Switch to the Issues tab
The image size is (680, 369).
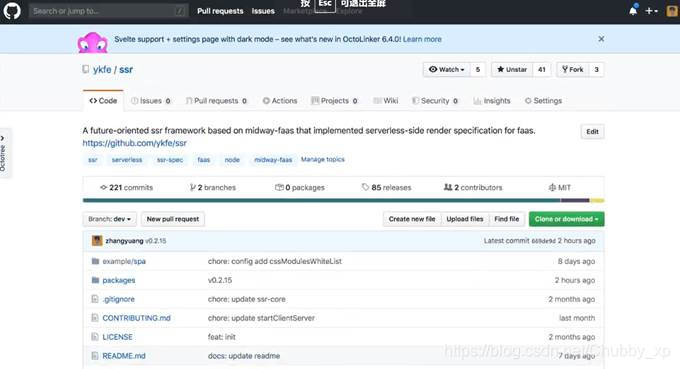[151, 101]
